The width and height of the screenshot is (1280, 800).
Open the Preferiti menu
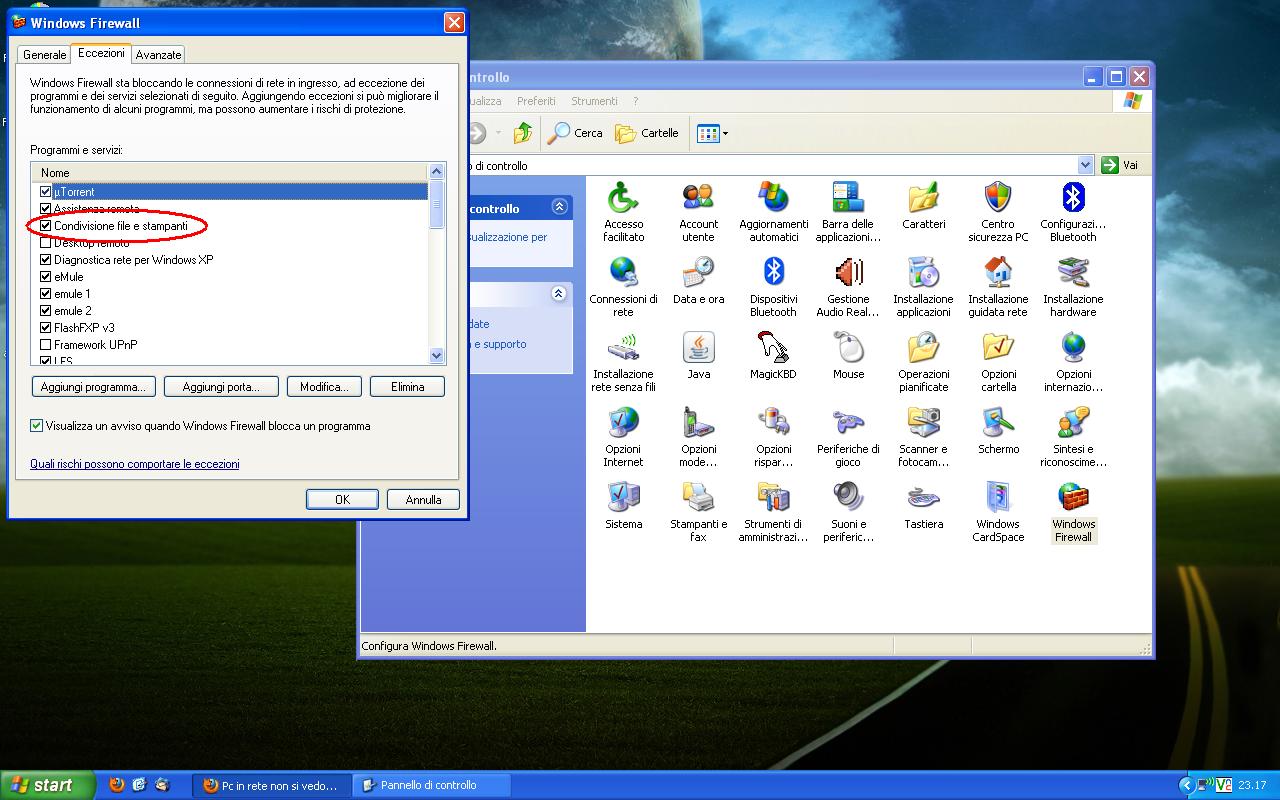536,101
